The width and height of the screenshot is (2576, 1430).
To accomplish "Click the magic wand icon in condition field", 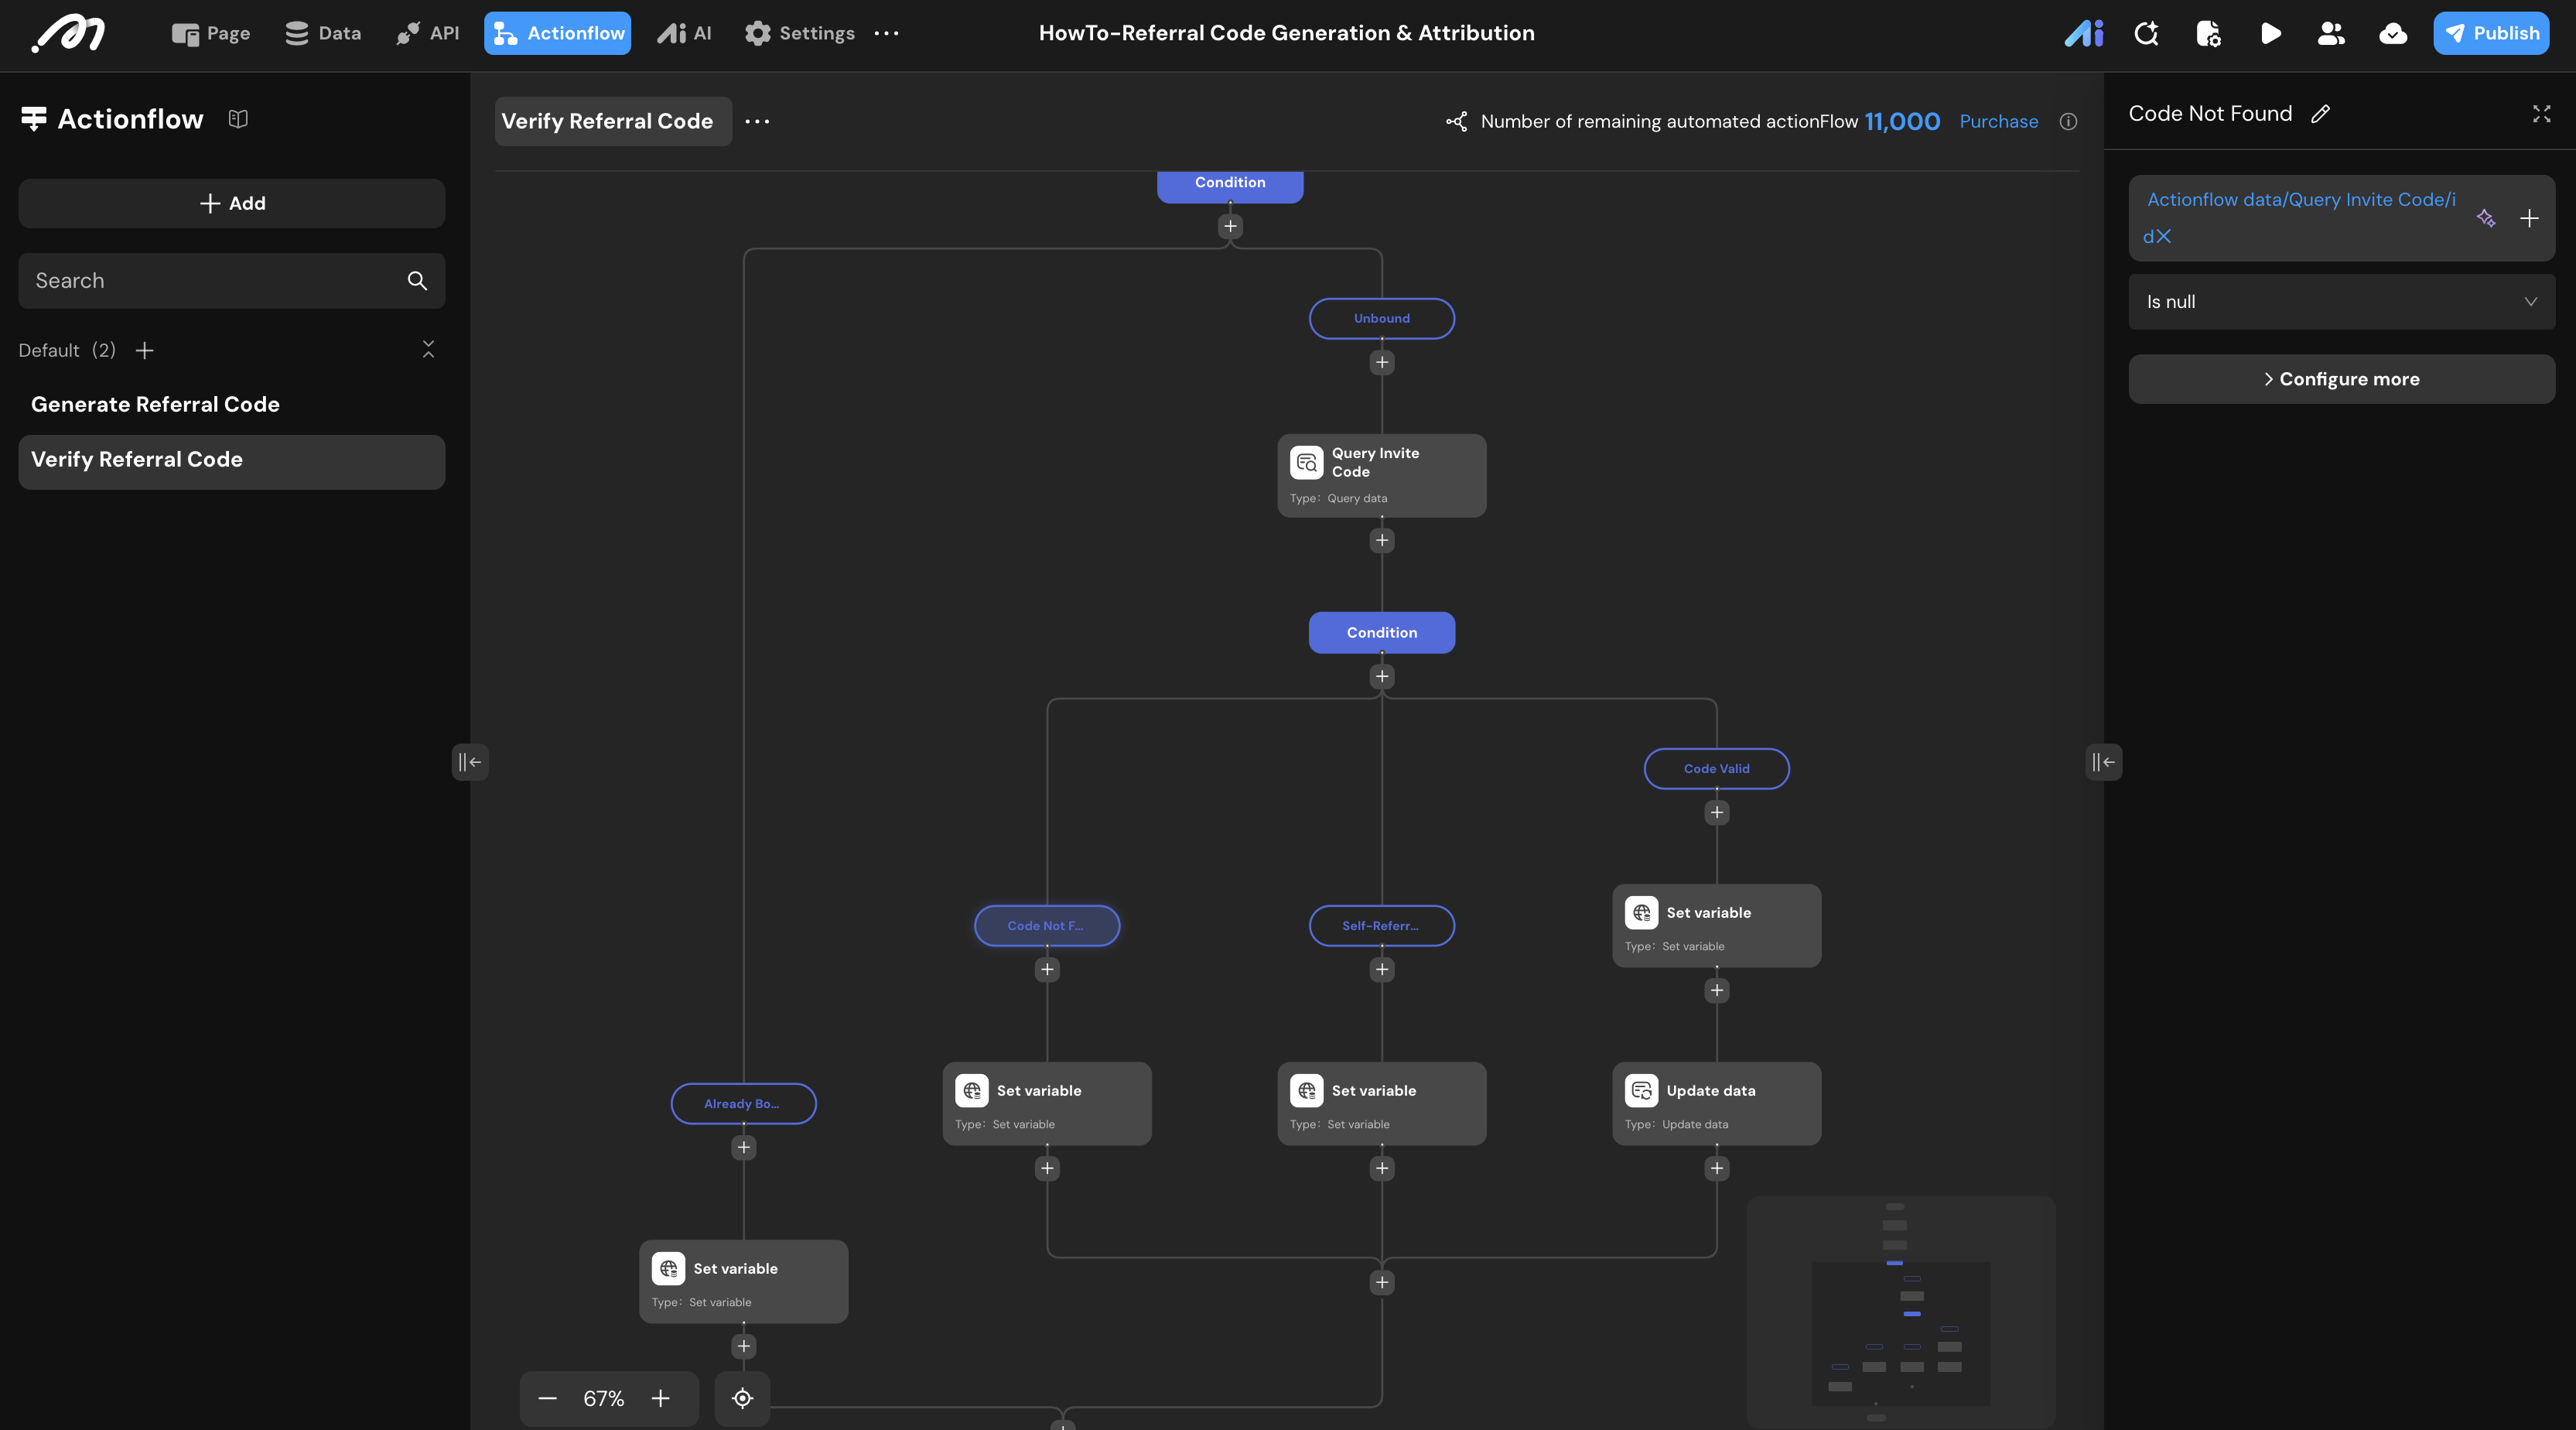I will point(2486,218).
